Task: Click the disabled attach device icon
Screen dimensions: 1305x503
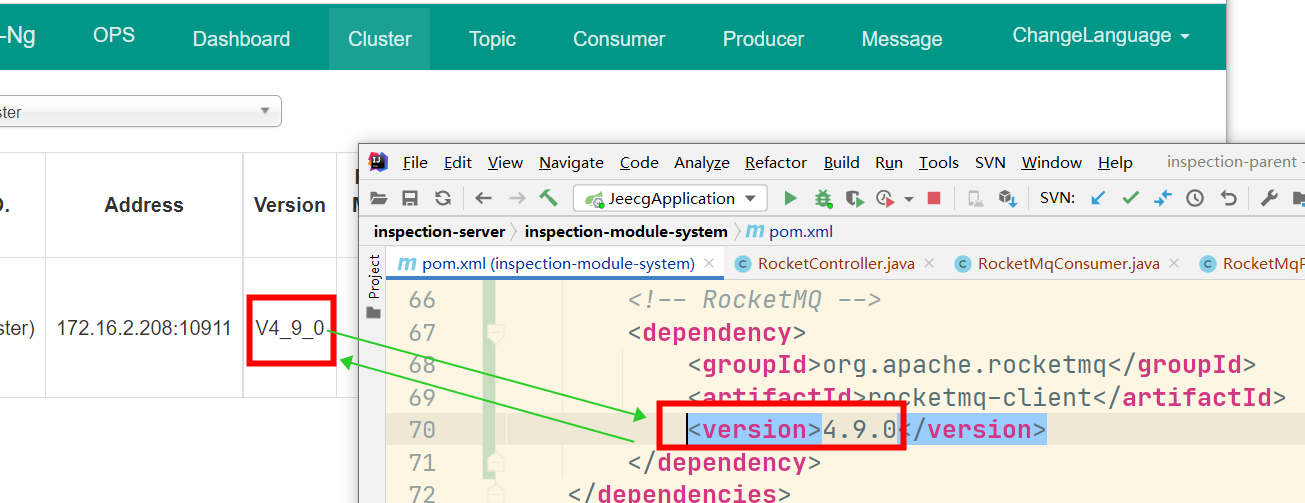Action: [x=975, y=198]
